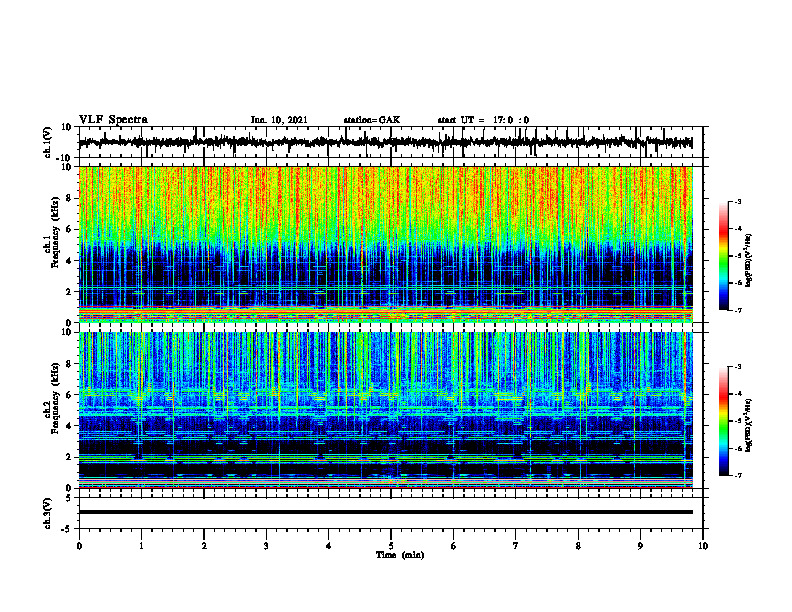
Task: Click the "2" kHz tick of ch.2 spectrogram
Action: pyautogui.click(x=70, y=457)
